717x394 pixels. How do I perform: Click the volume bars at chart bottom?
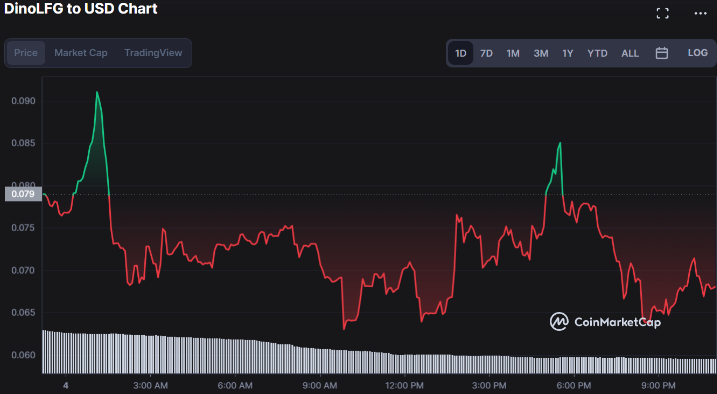point(379,351)
